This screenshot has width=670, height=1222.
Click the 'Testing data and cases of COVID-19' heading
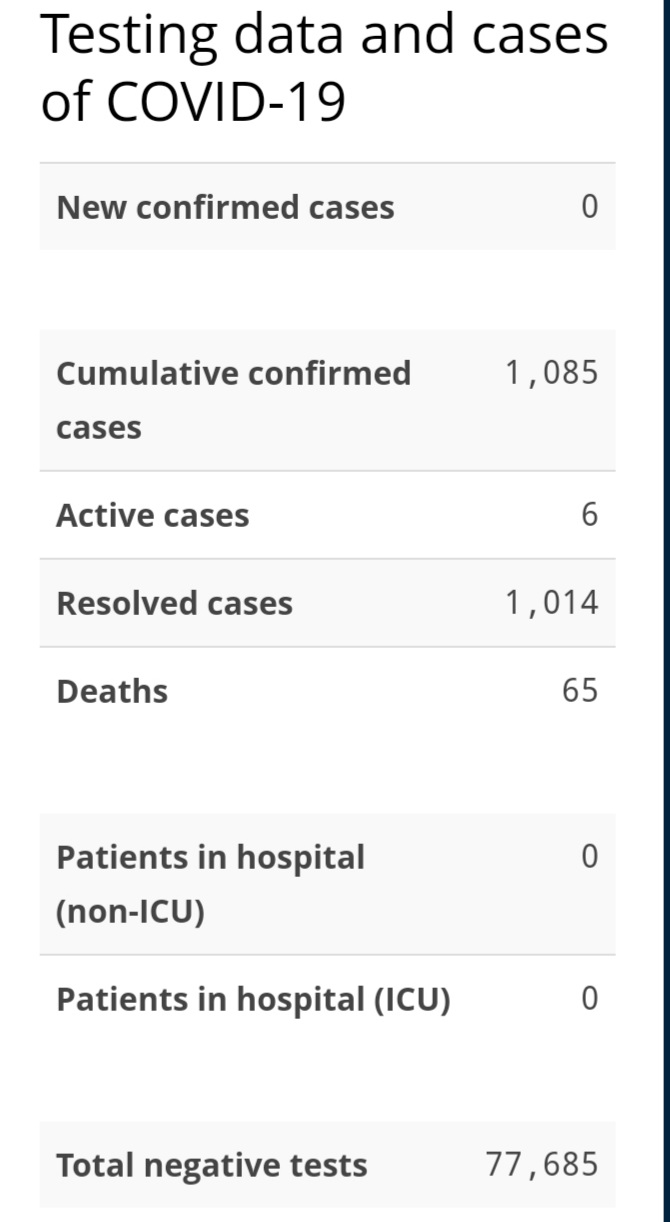pos(324,68)
